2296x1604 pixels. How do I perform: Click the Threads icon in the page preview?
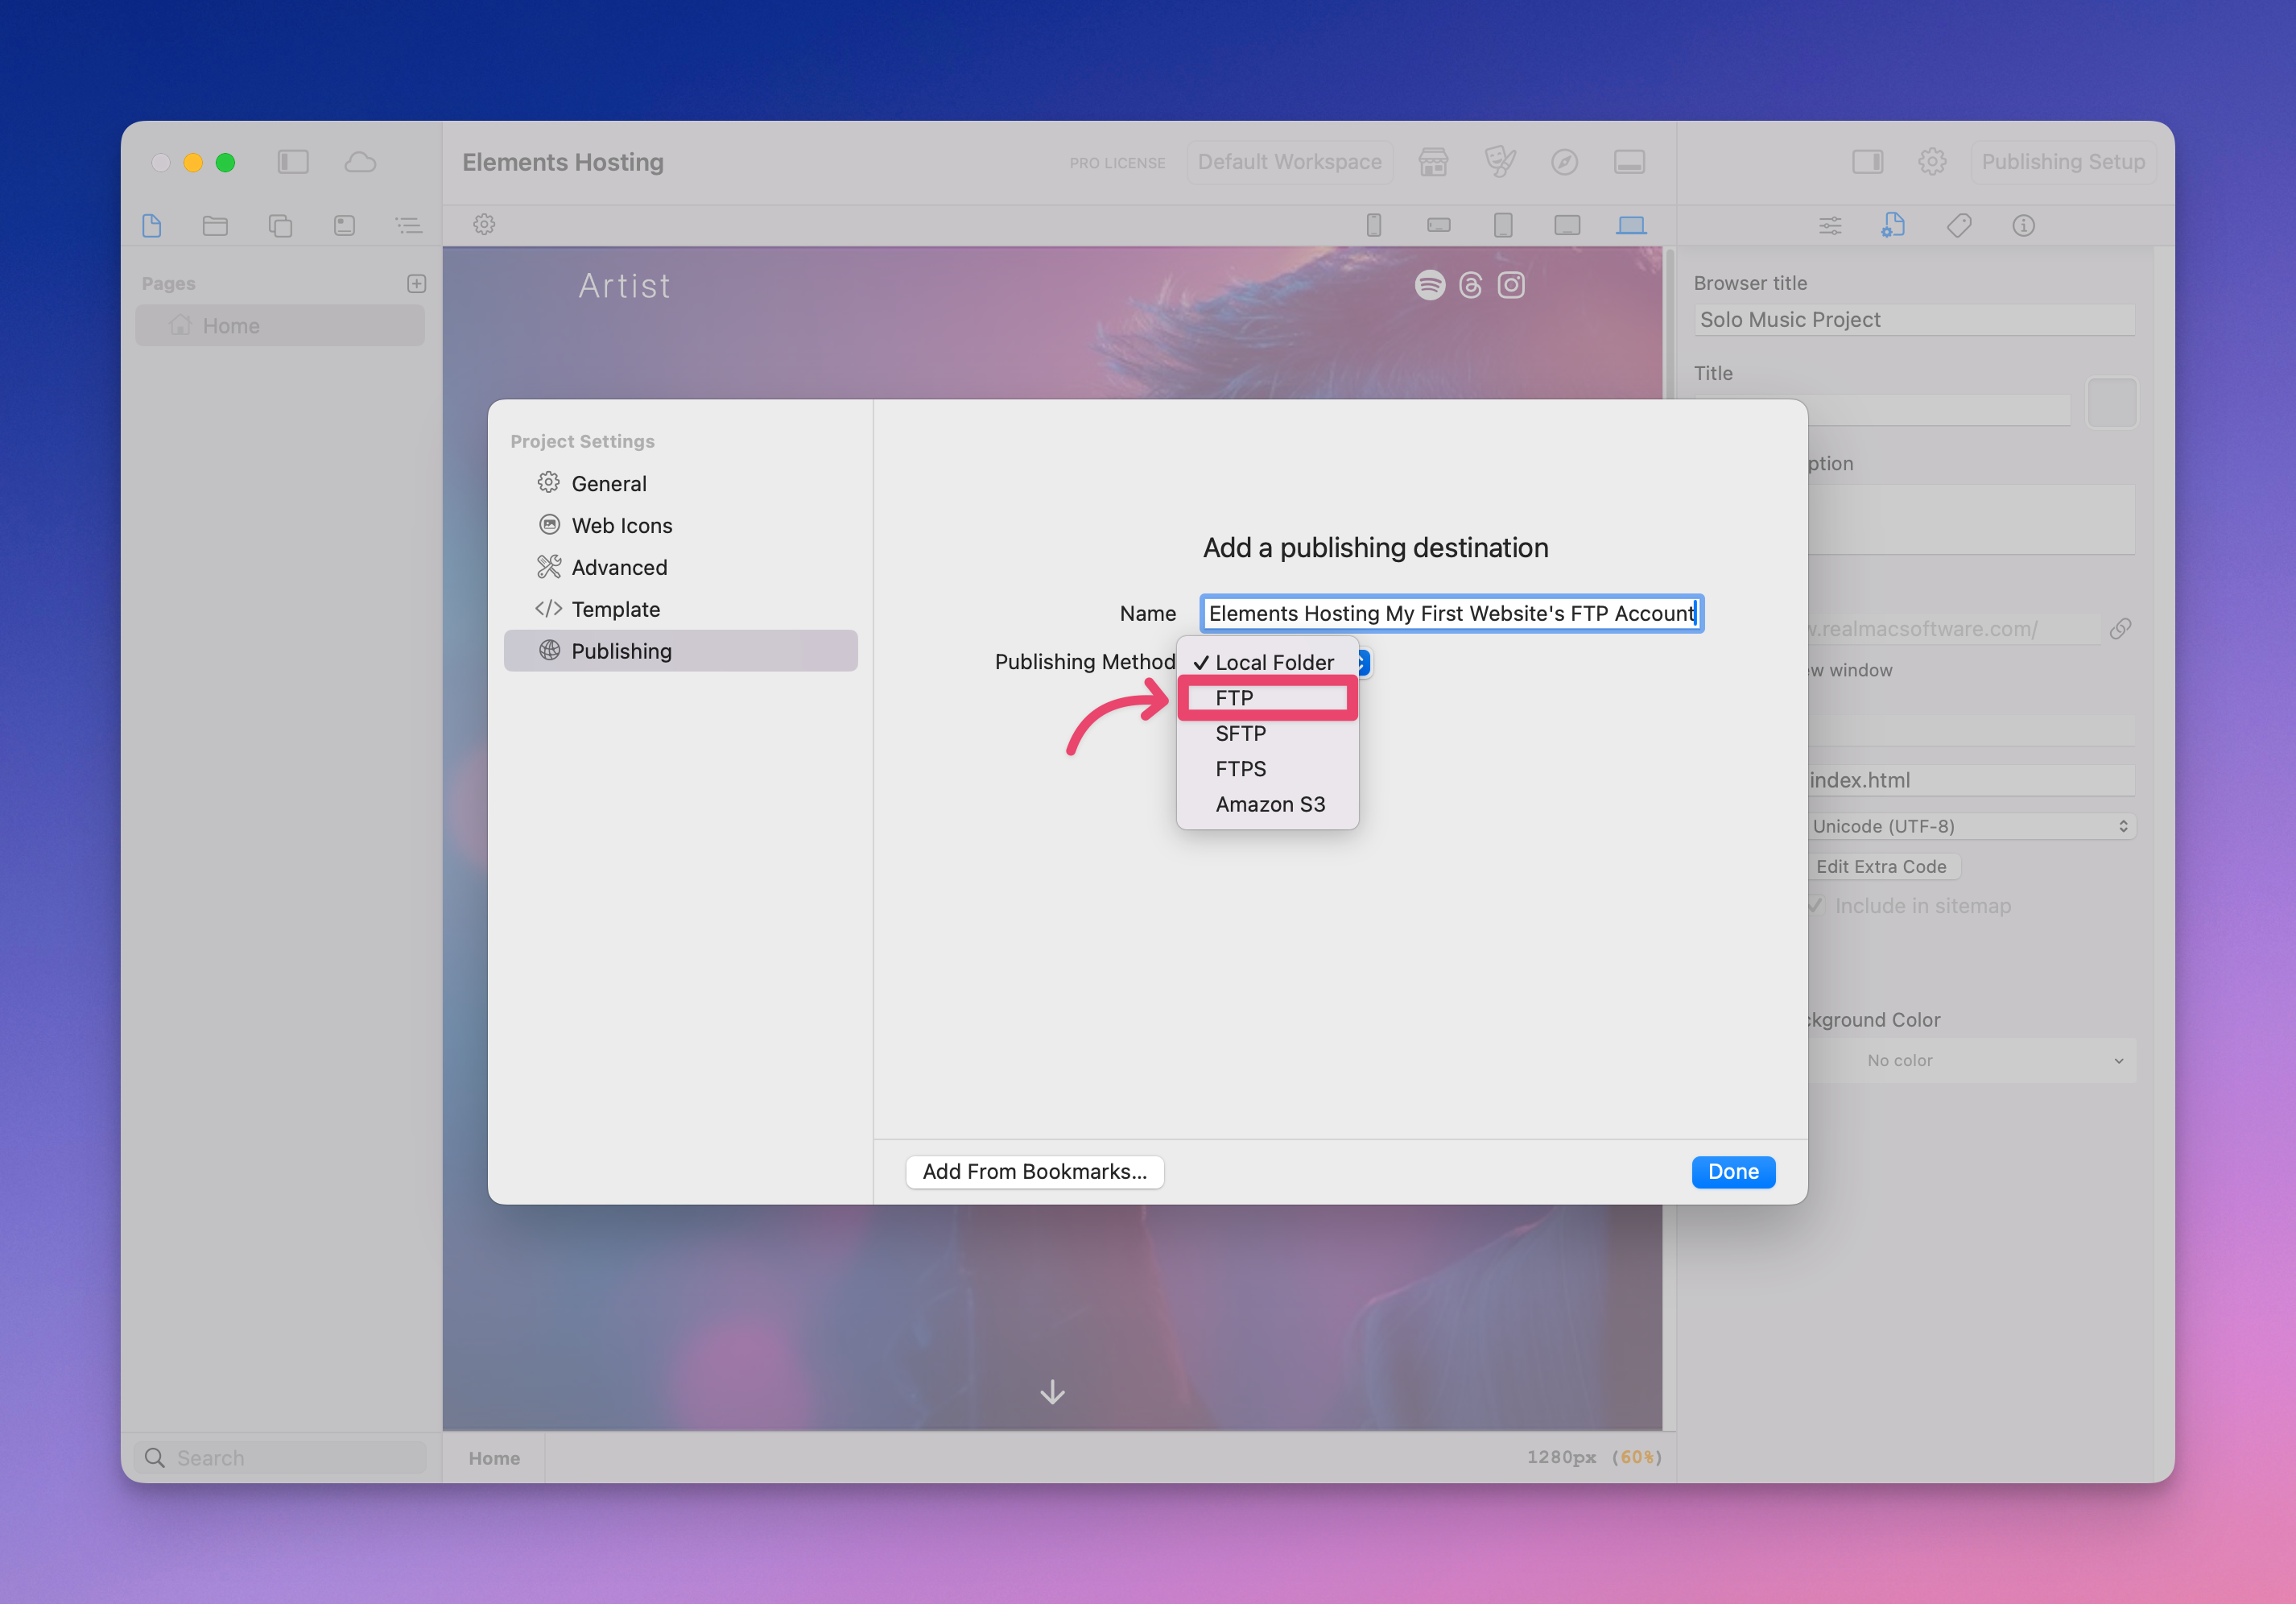(x=1470, y=285)
